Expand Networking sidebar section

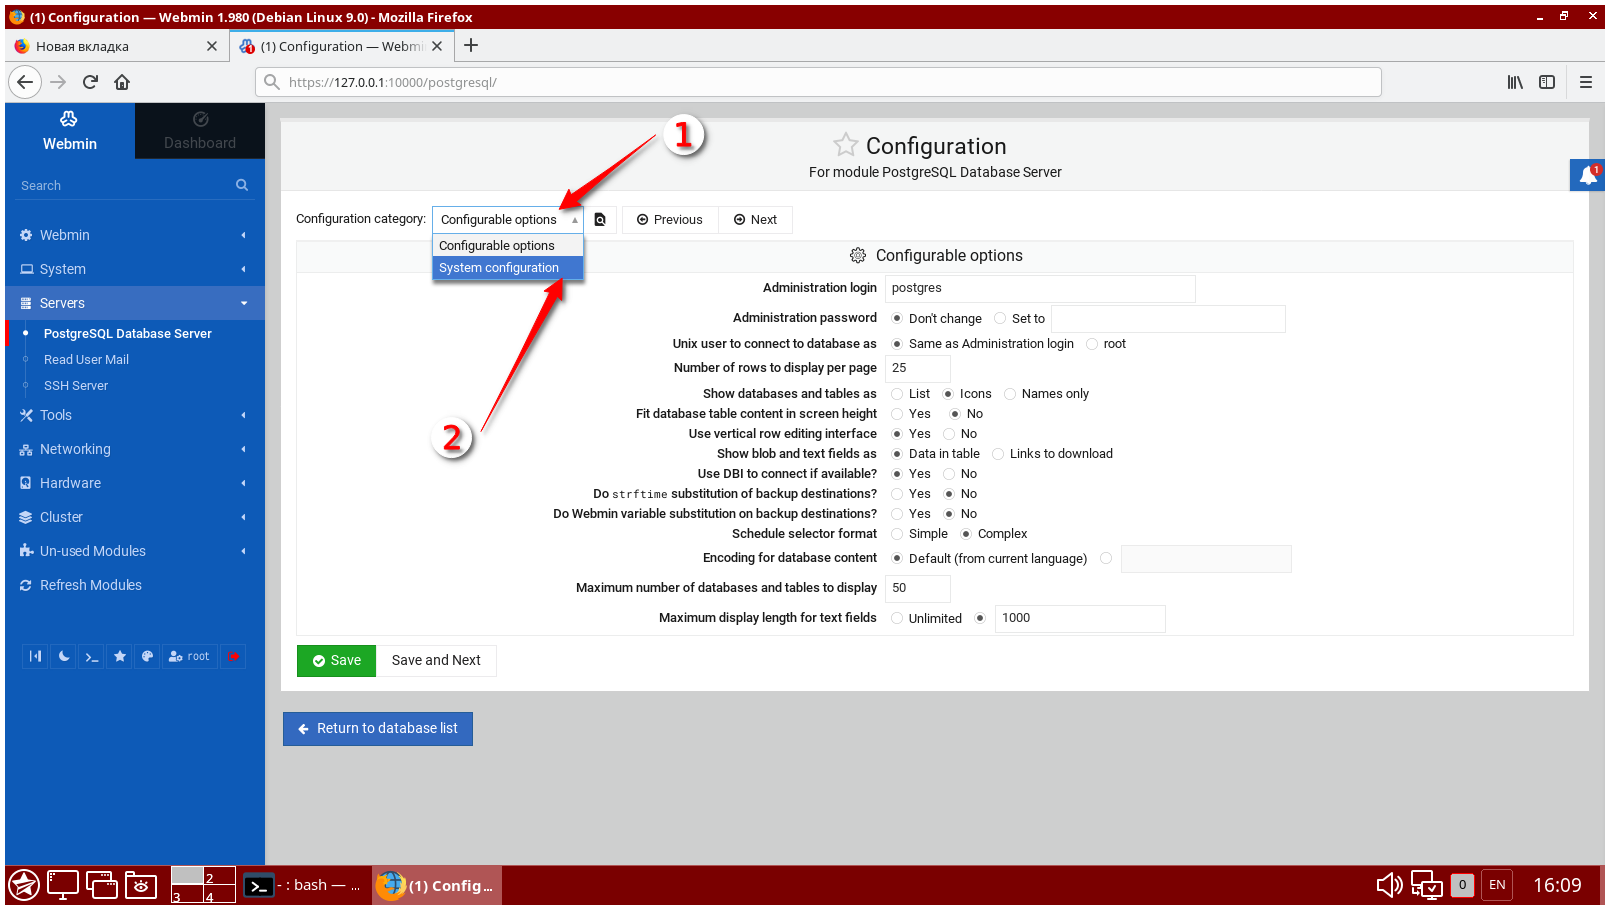pos(135,449)
